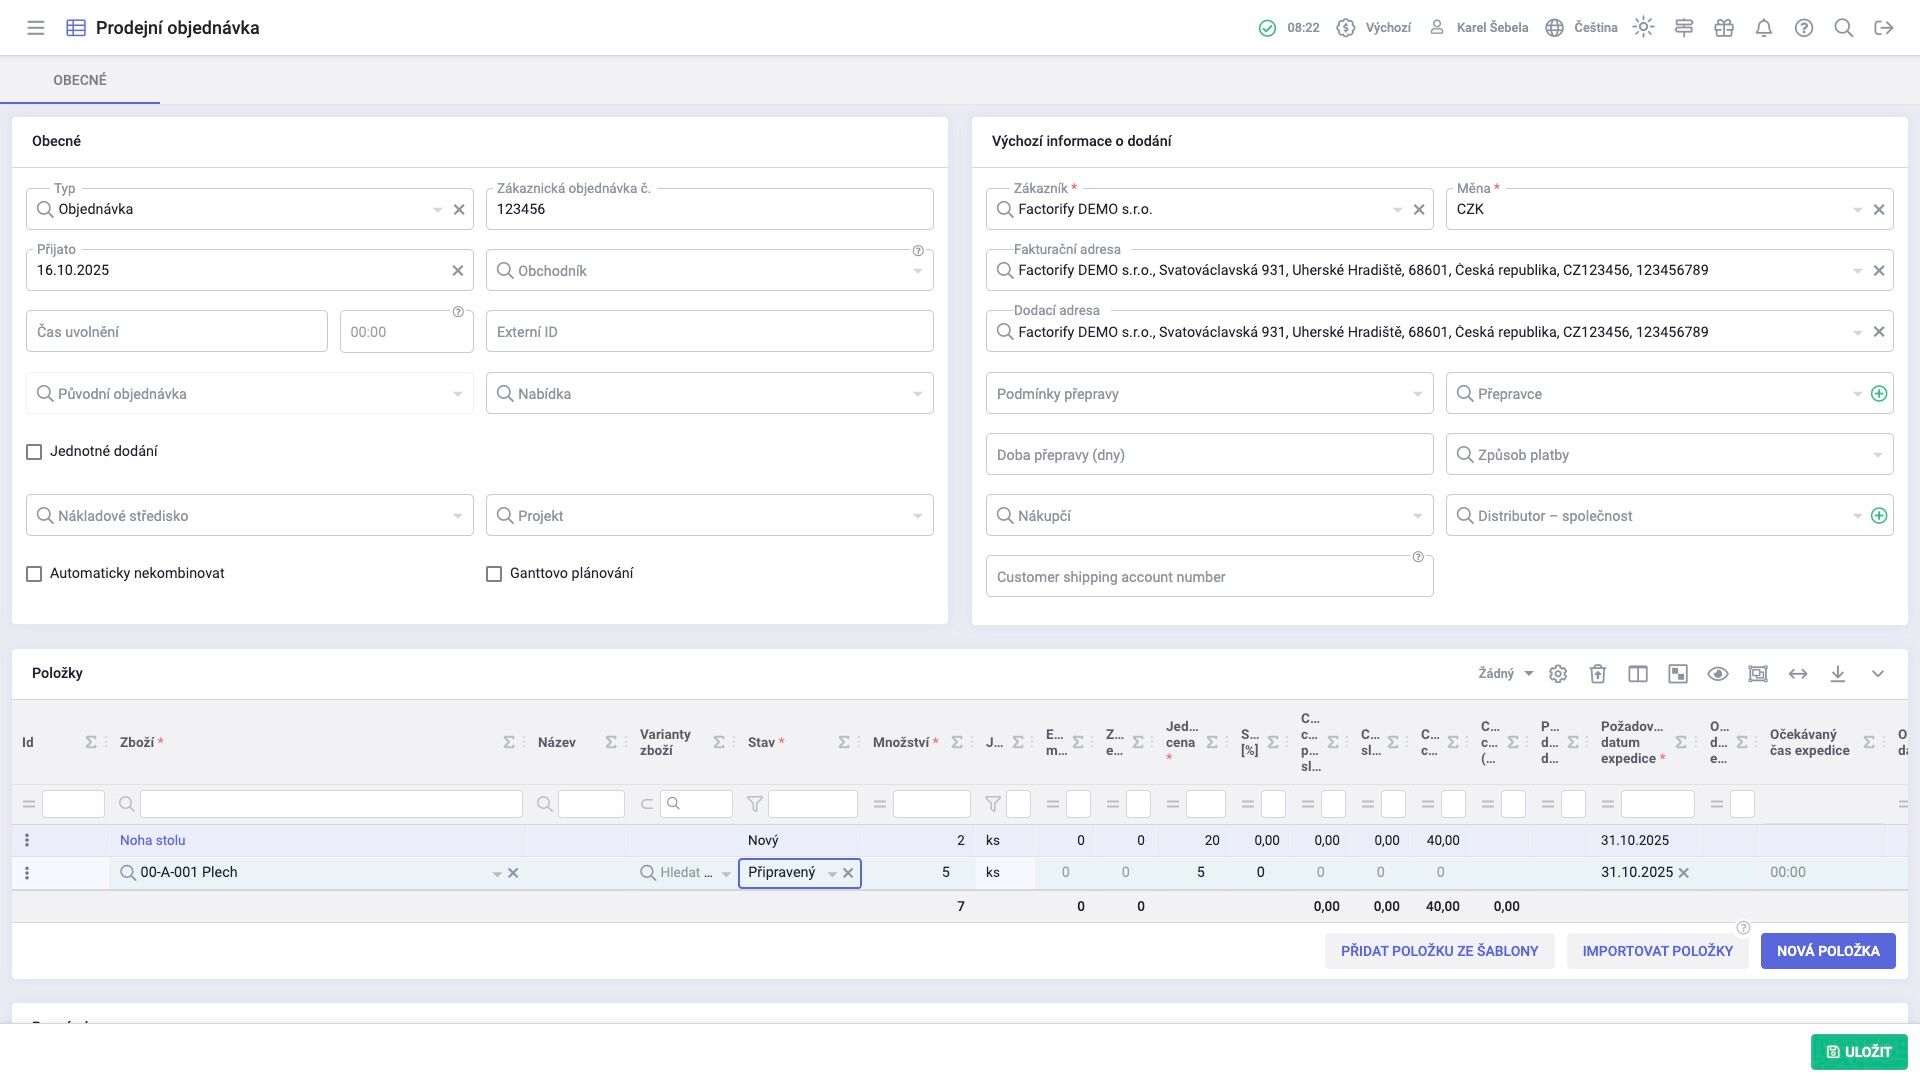Click the NOVÁ POLOŽKA button
This screenshot has height=1080, width=1920.
point(1827,951)
